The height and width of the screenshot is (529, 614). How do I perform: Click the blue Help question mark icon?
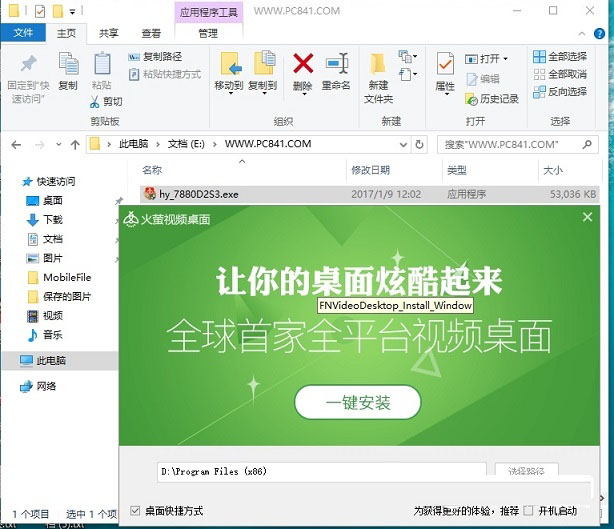tap(600, 34)
